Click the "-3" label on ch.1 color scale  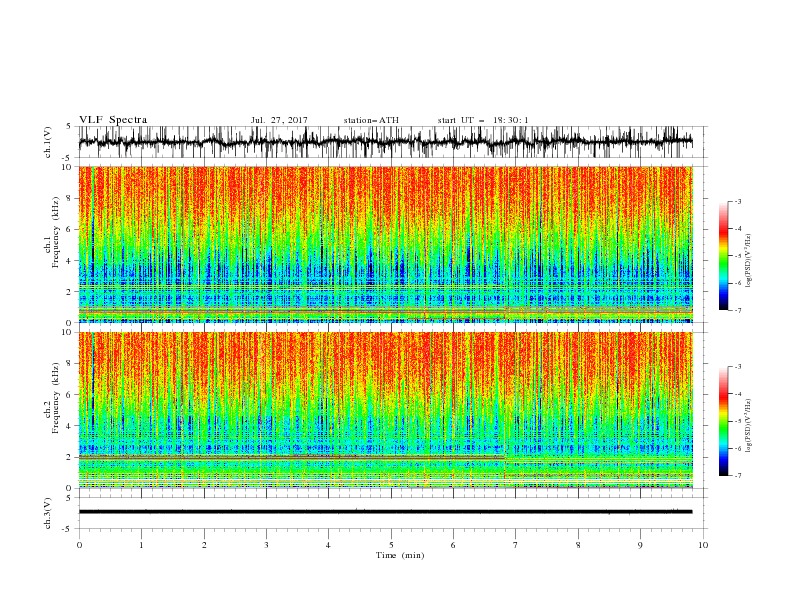(x=737, y=201)
